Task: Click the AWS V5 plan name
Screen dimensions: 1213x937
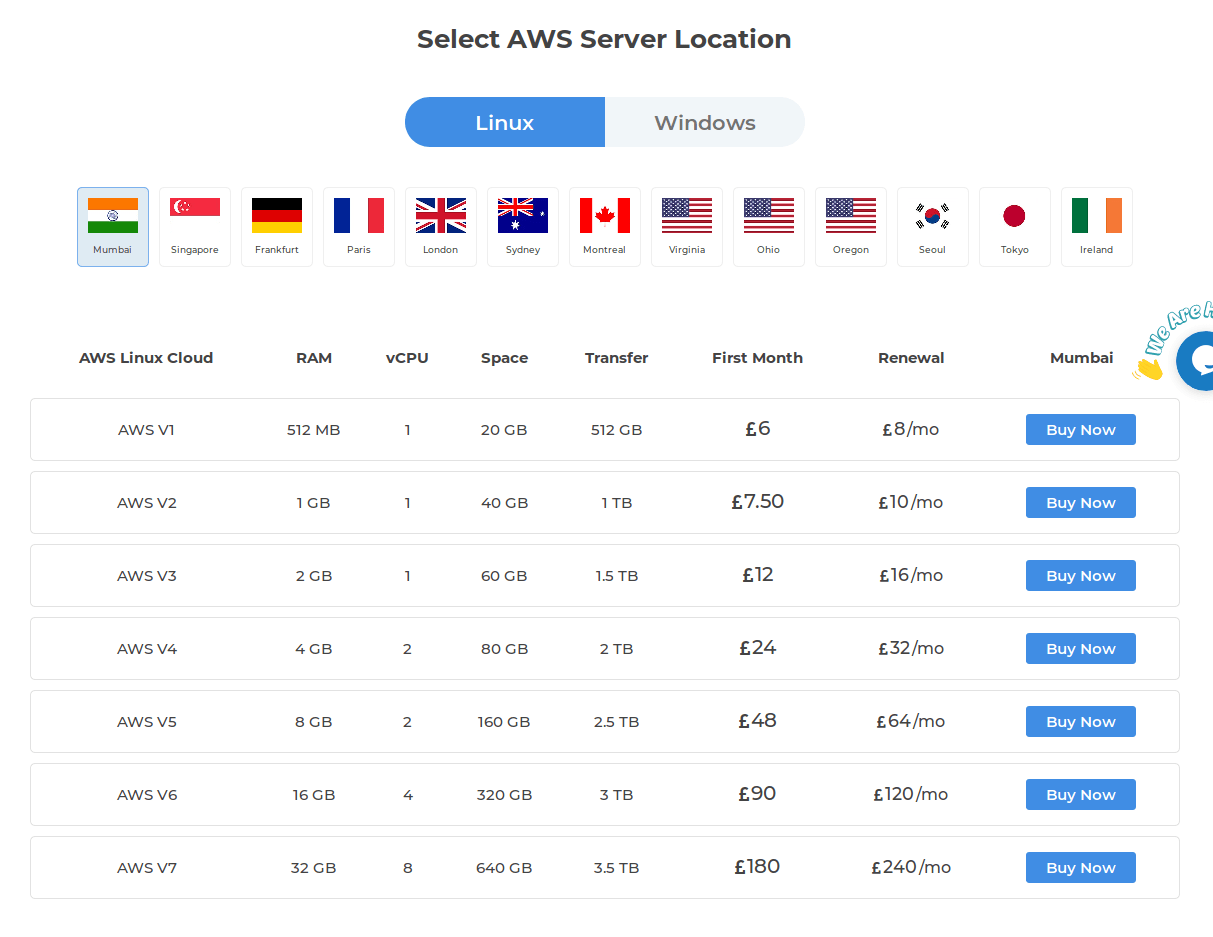Action: [146, 722]
